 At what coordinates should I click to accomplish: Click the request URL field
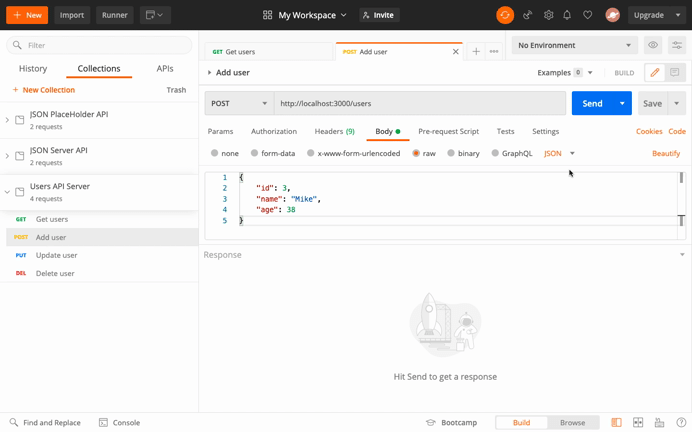tap(420, 103)
